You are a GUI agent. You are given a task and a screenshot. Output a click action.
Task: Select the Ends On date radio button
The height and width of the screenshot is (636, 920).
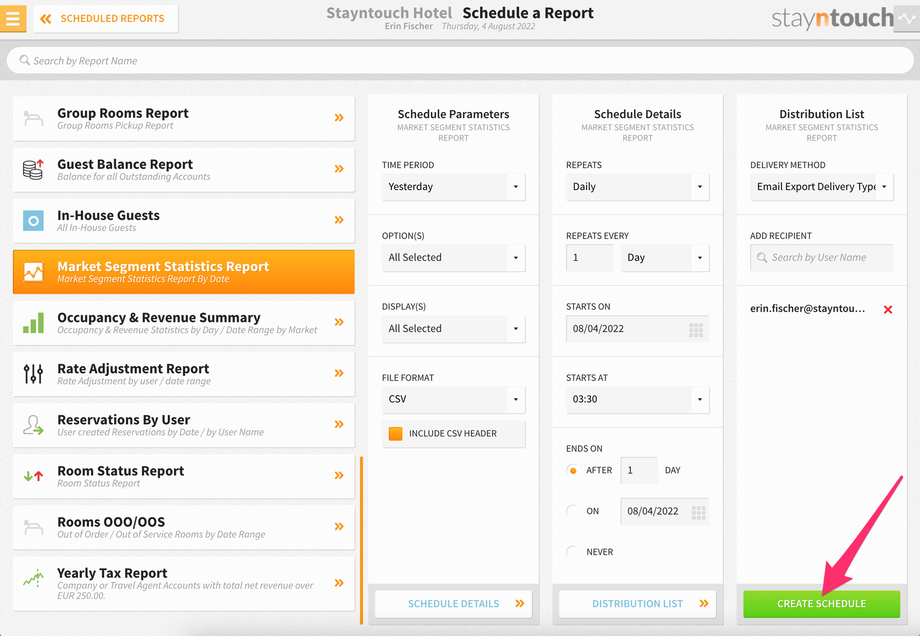pyautogui.click(x=573, y=511)
